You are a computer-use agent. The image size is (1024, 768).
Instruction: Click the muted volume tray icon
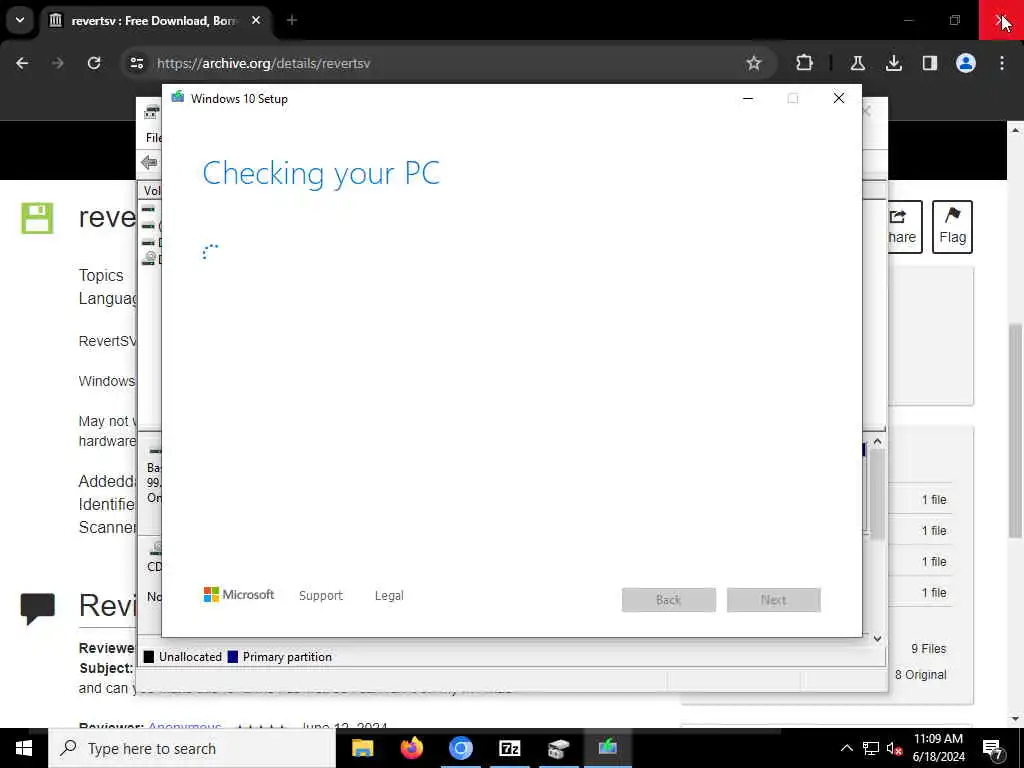coord(895,748)
